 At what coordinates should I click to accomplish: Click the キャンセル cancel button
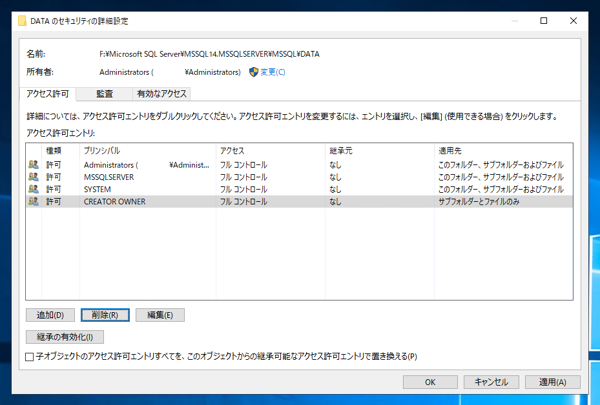click(491, 382)
